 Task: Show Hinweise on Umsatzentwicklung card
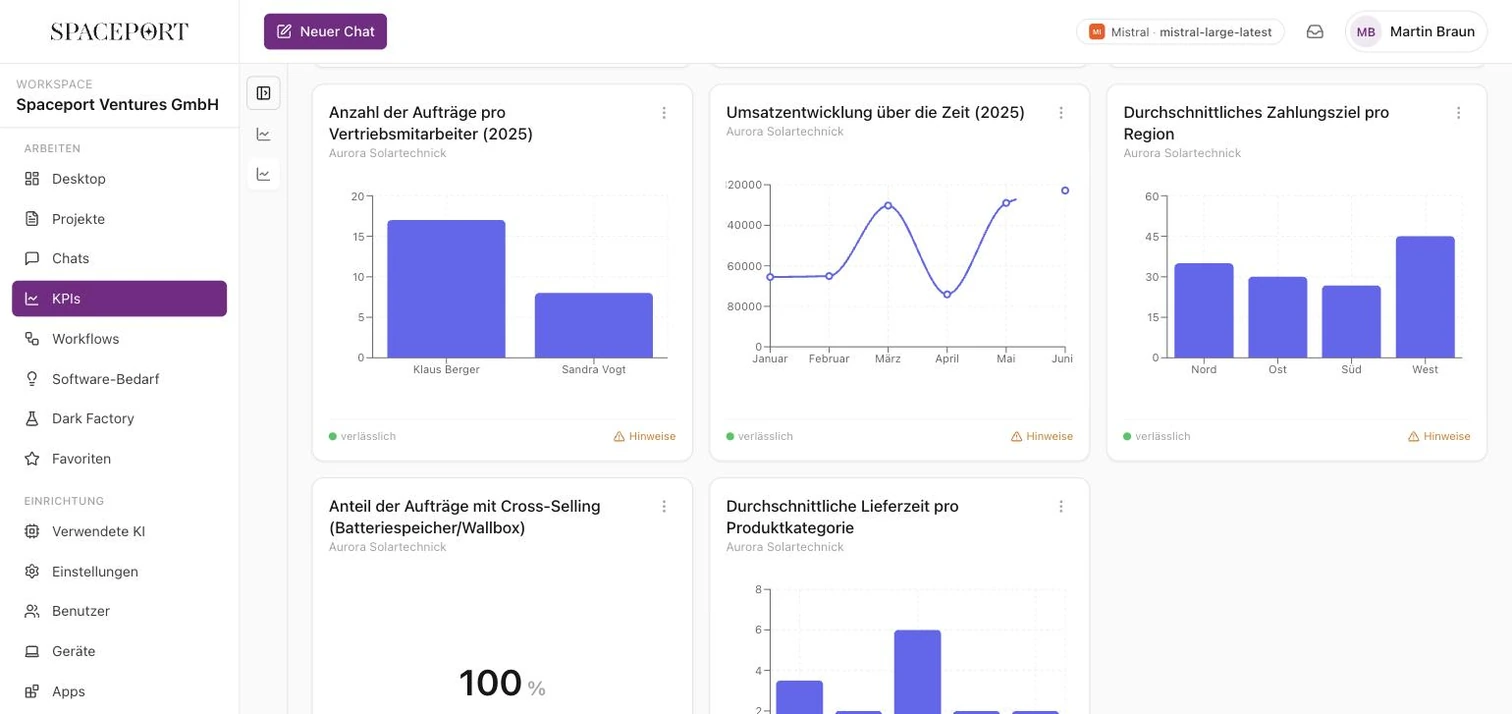point(1042,436)
